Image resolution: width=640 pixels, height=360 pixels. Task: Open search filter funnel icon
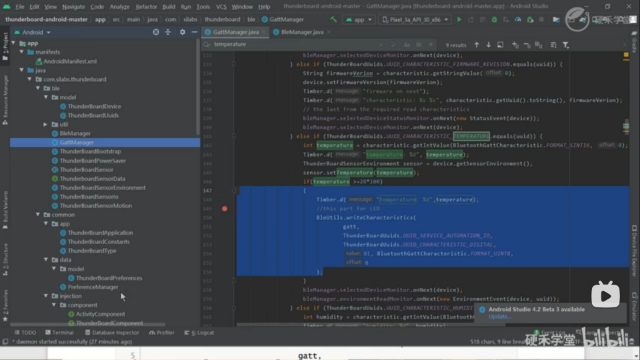coord(566,44)
